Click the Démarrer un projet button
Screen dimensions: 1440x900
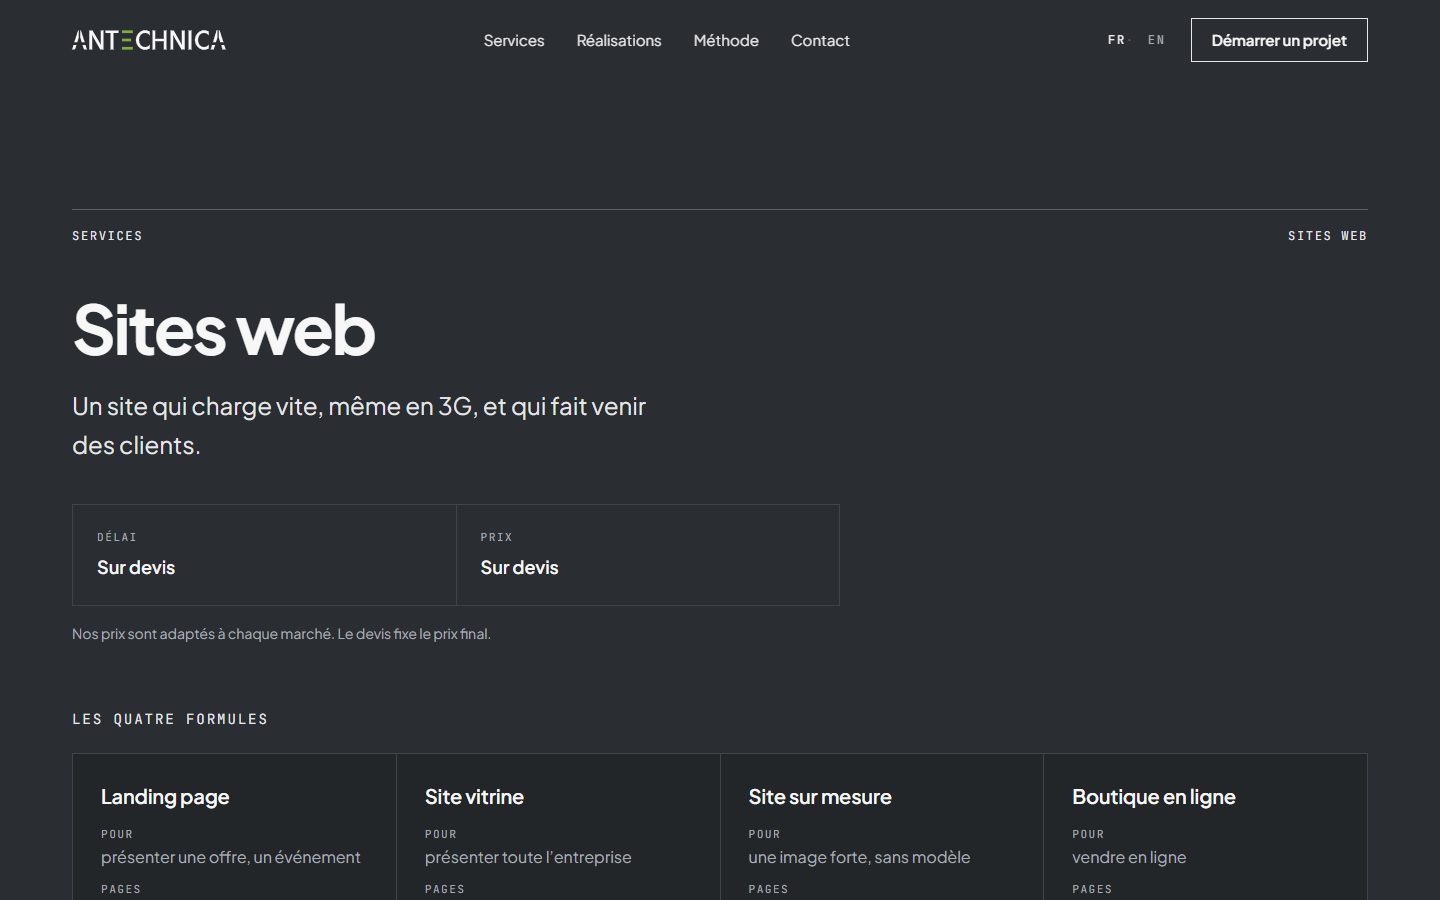coord(1279,40)
